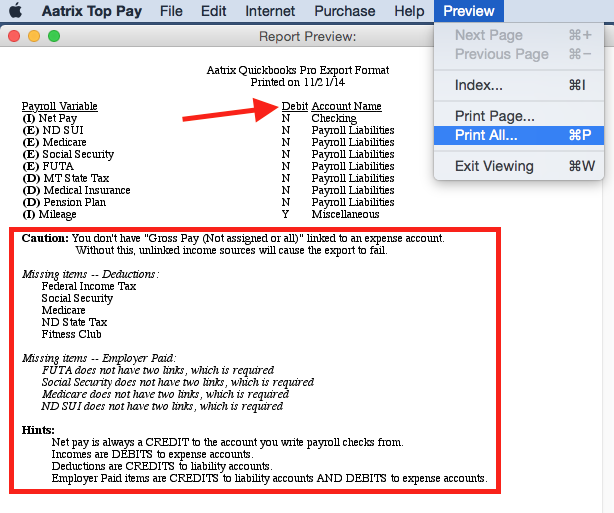Select Index... from the Preview menu
The height and width of the screenshot is (513, 614).
pos(519,85)
